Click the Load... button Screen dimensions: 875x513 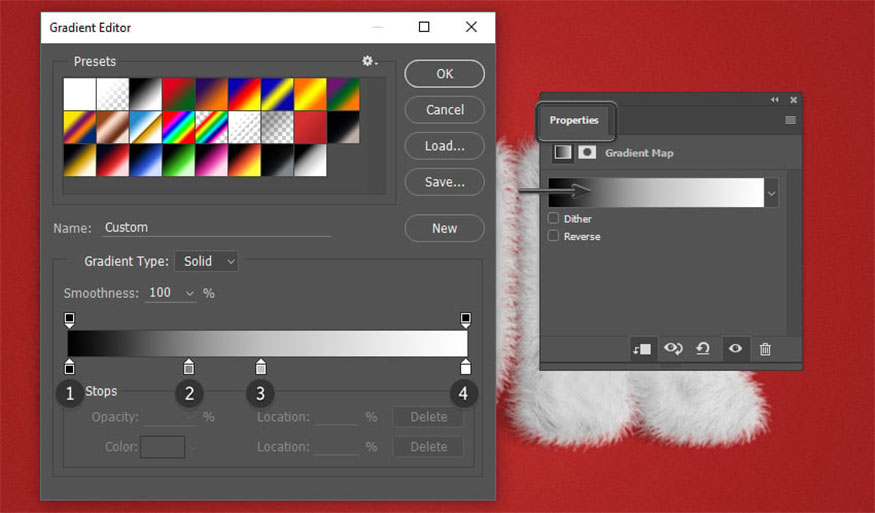(444, 146)
